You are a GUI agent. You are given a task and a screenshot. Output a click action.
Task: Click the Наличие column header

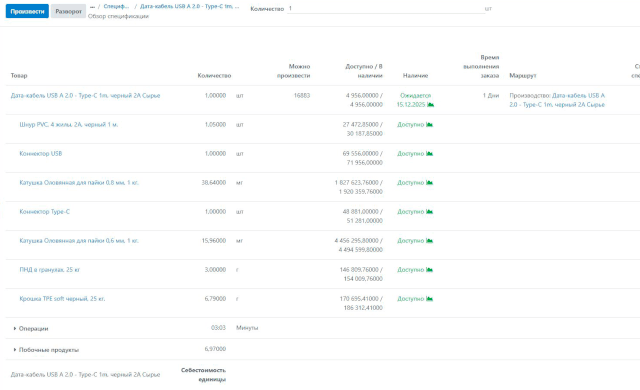point(416,75)
